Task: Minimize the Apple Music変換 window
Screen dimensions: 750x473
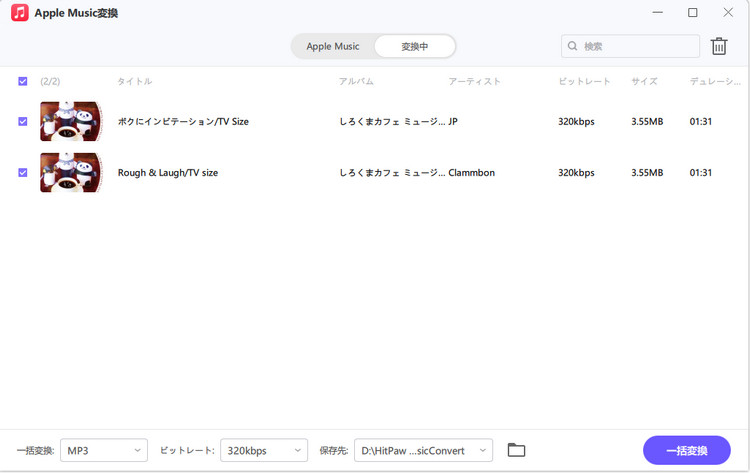Action: [x=658, y=12]
